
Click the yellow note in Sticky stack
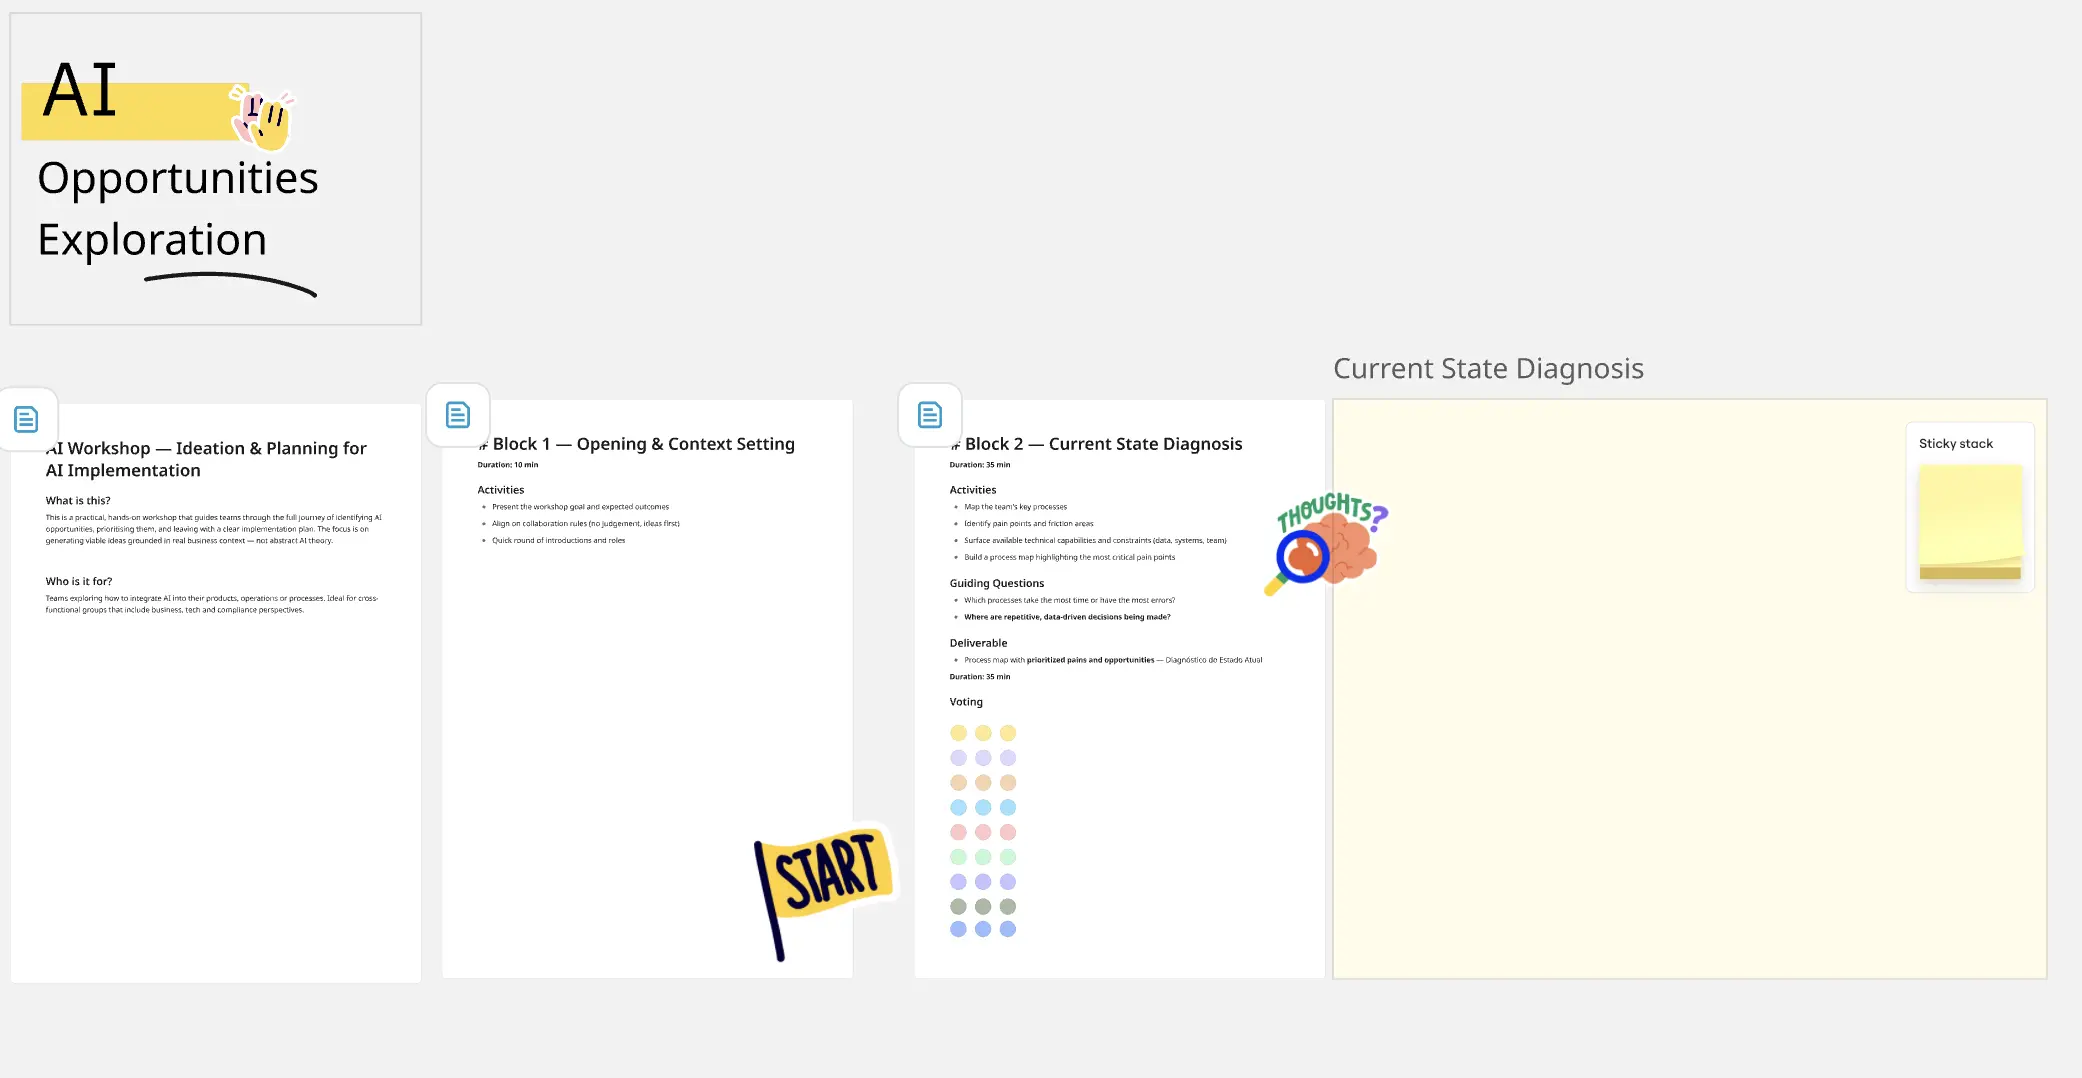pos(1970,520)
